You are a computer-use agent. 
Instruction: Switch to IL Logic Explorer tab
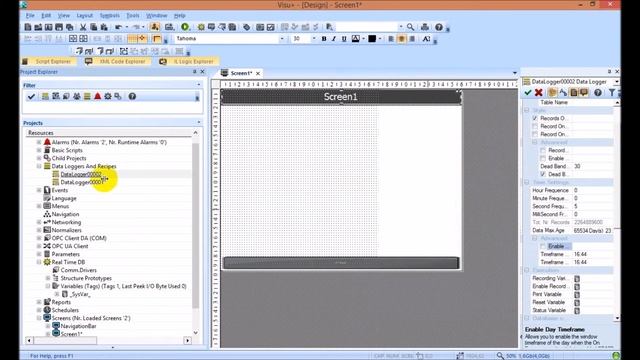tap(189, 61)
